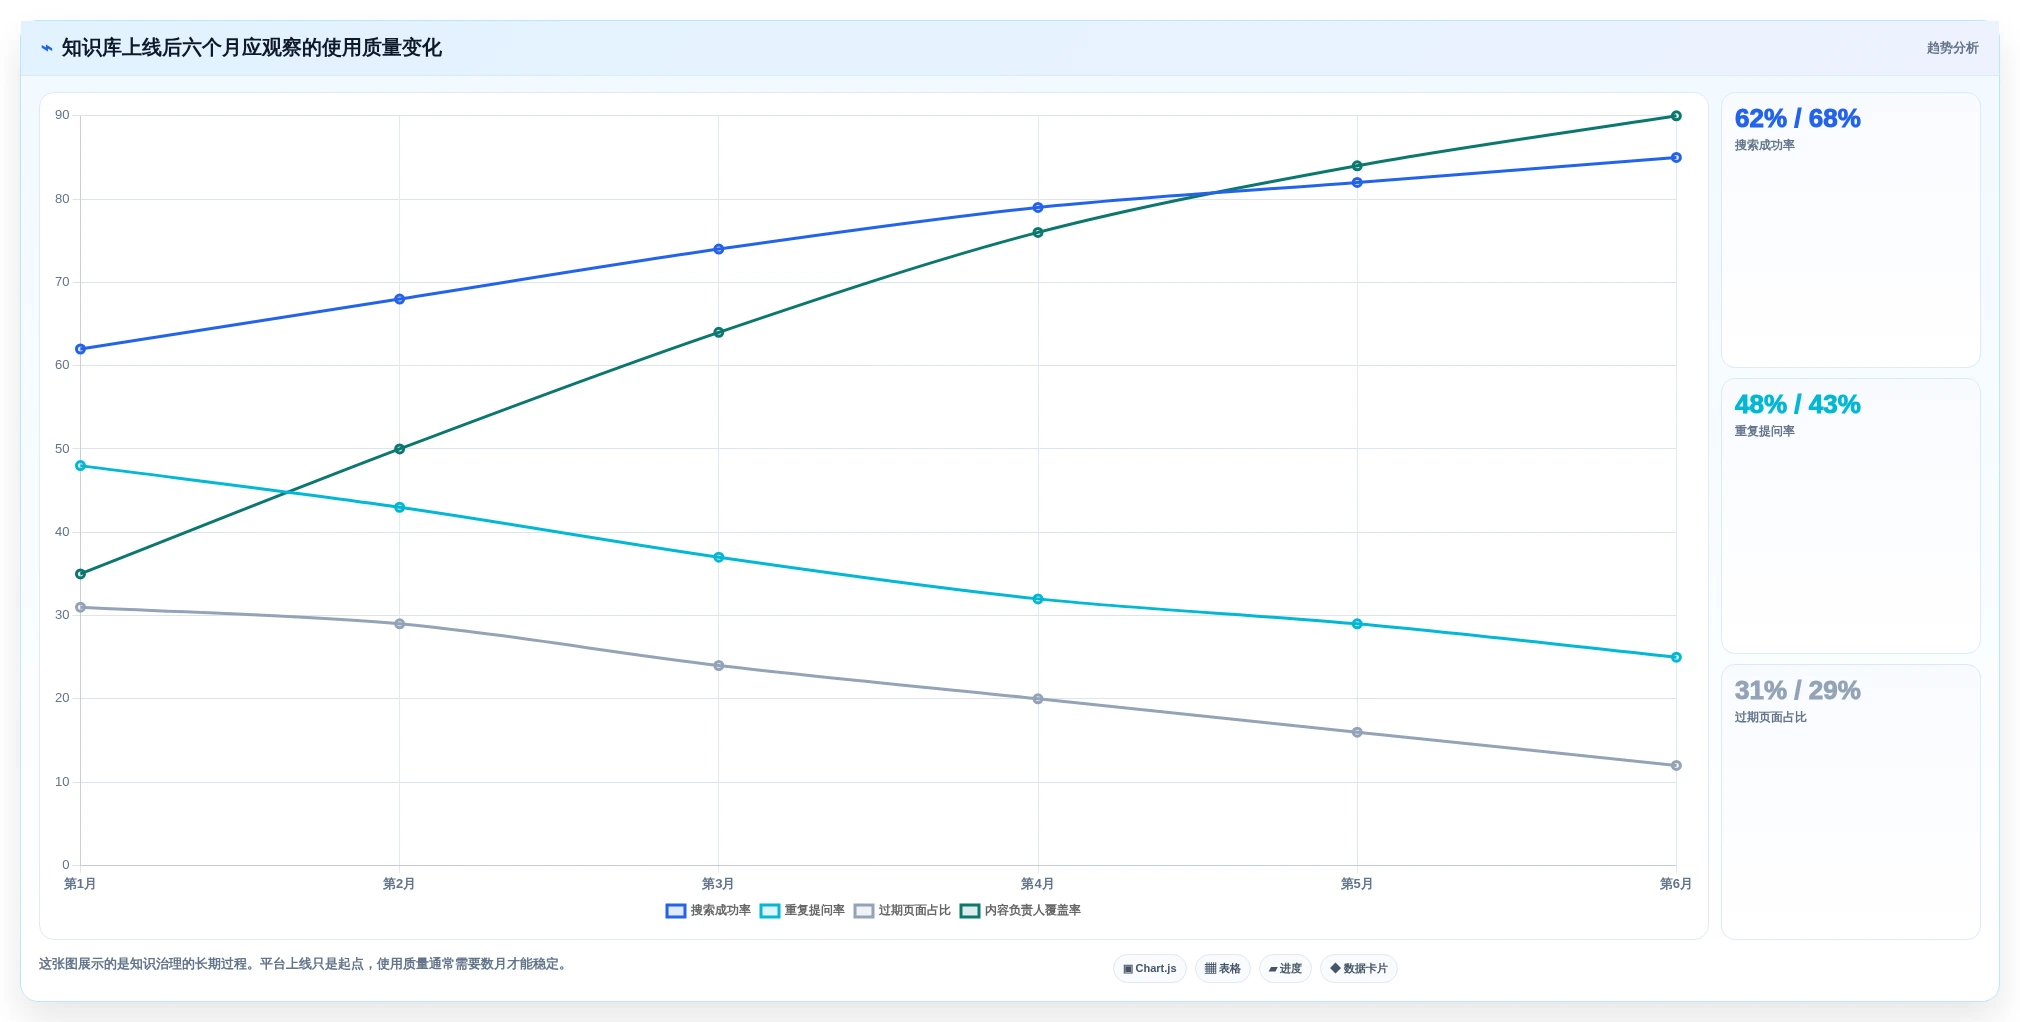Click 搜索成功率 data point at 第3月
2020x1022 pixels.
(718, 249)
